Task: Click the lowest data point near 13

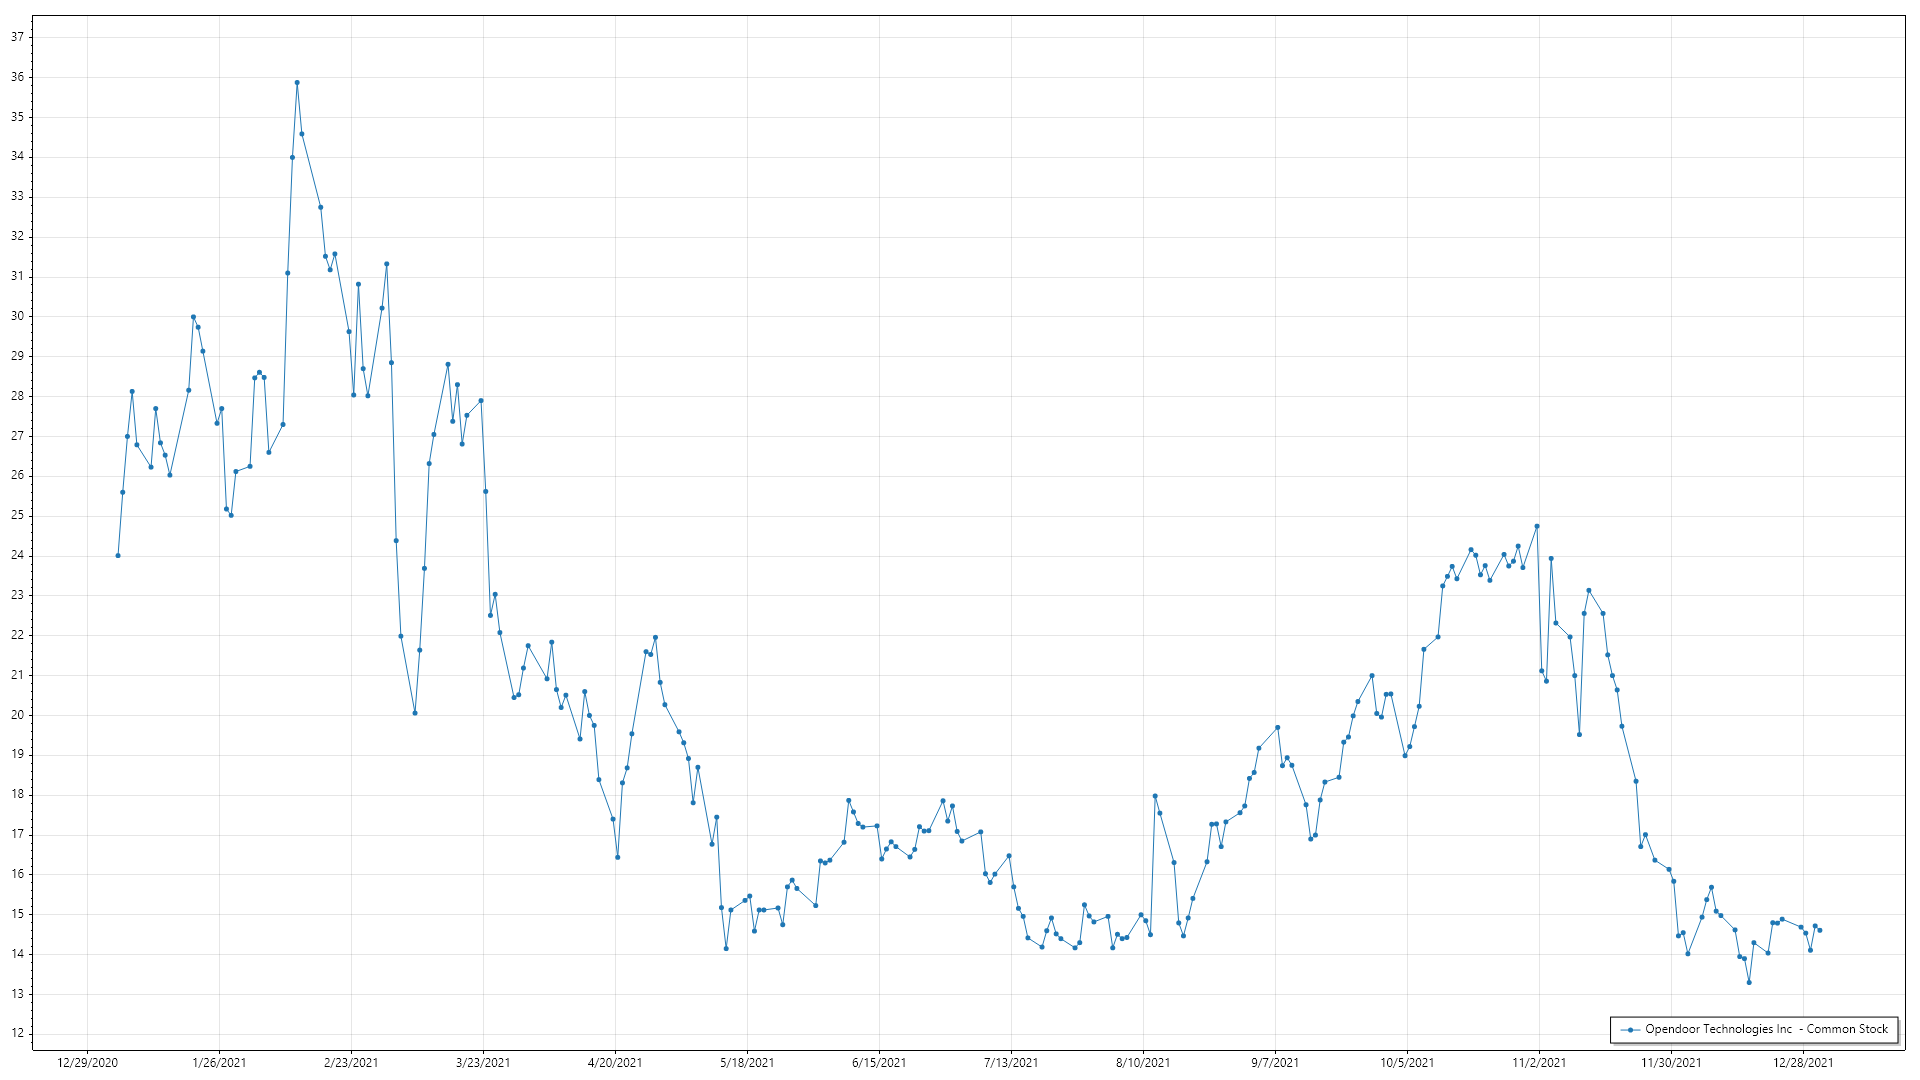Action: [1749, 982]
